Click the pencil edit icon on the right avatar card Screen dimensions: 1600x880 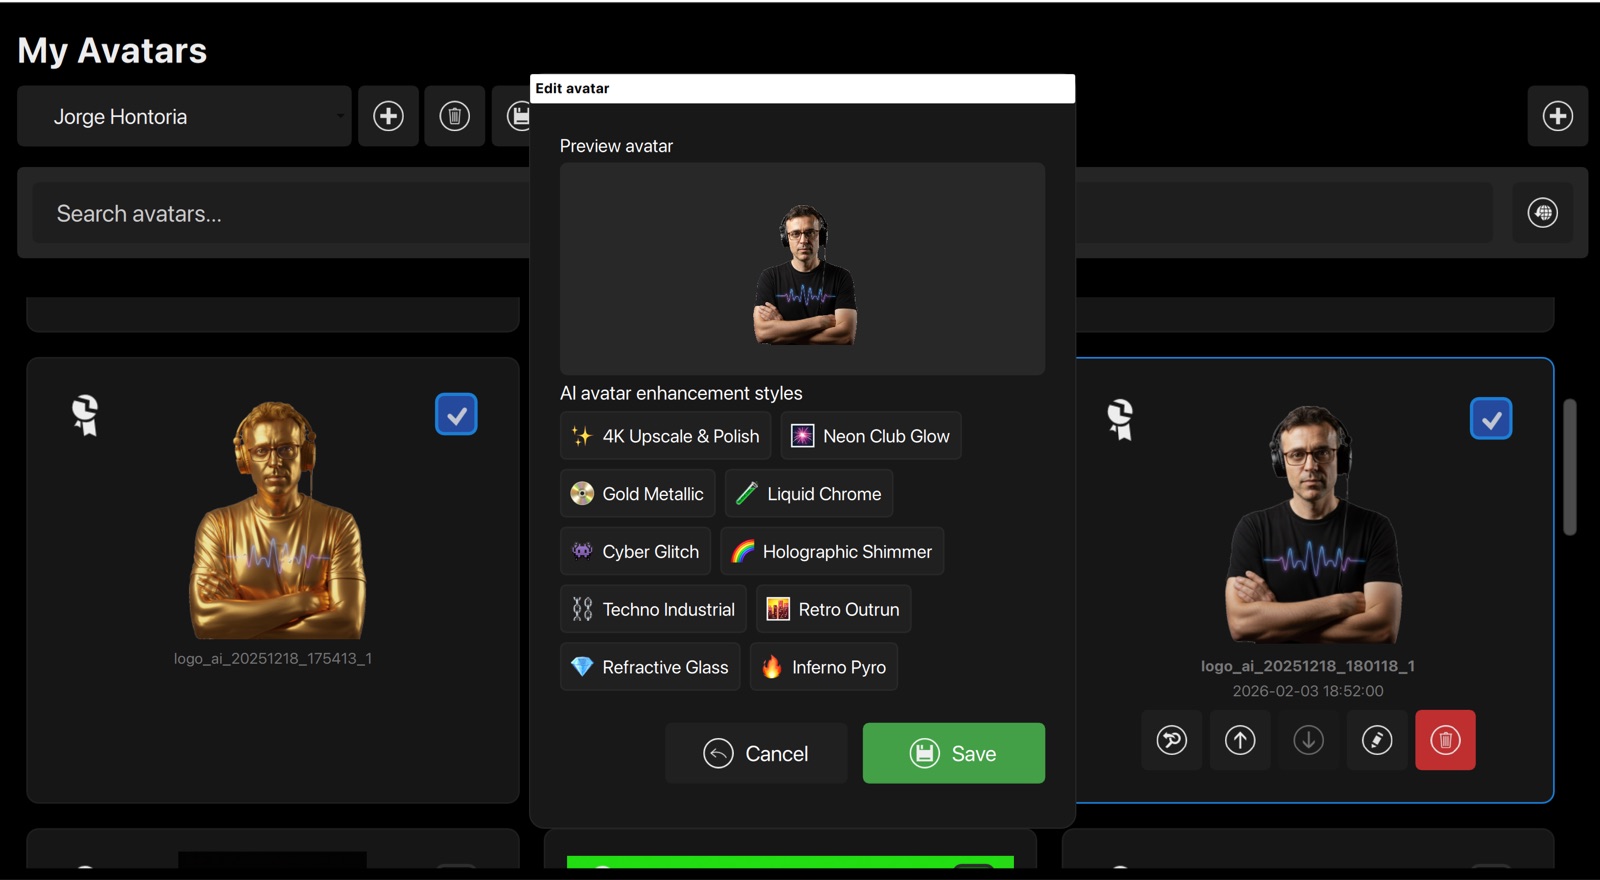click(1377, 740)
